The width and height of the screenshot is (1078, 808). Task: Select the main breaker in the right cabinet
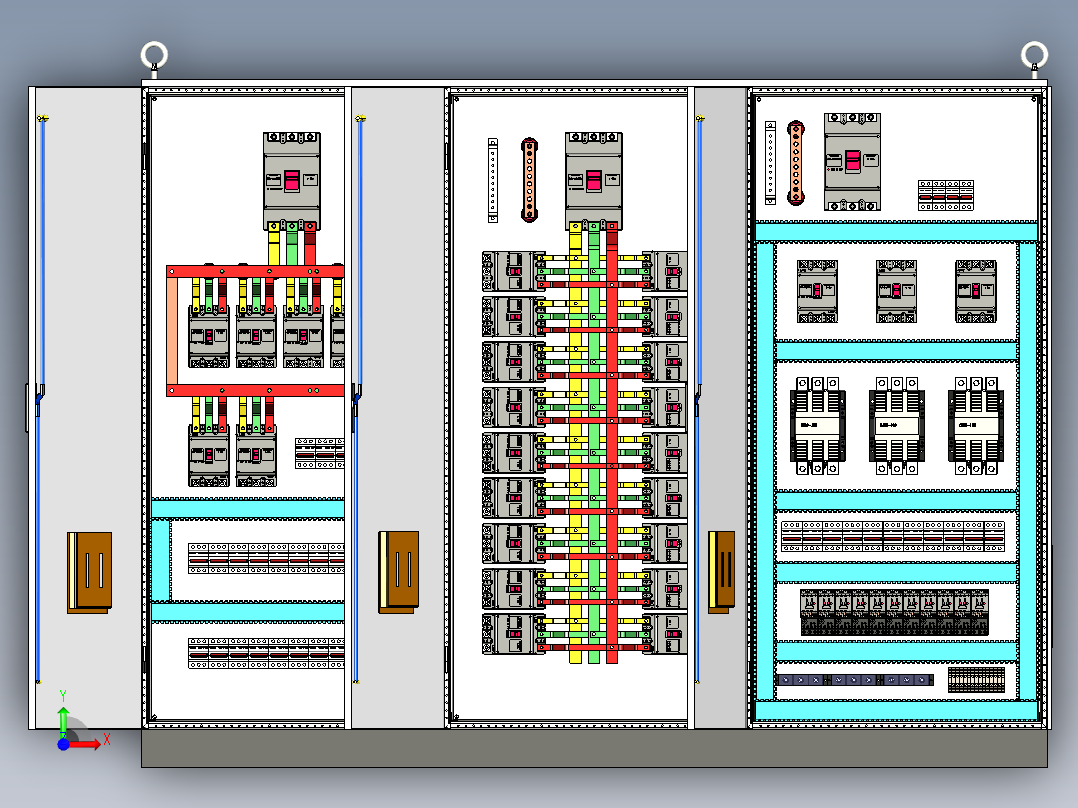[852, 162]
